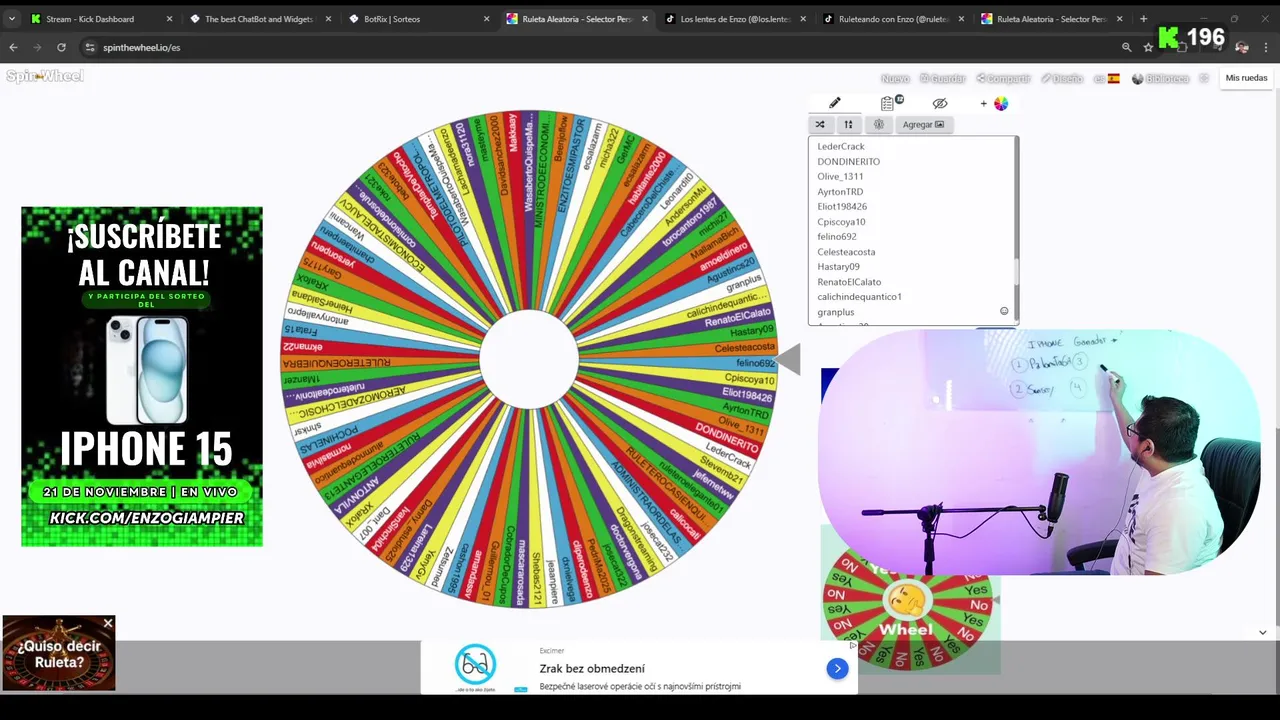Open Diseño customization menu
1280x720 pixels.
[1062, 78]
